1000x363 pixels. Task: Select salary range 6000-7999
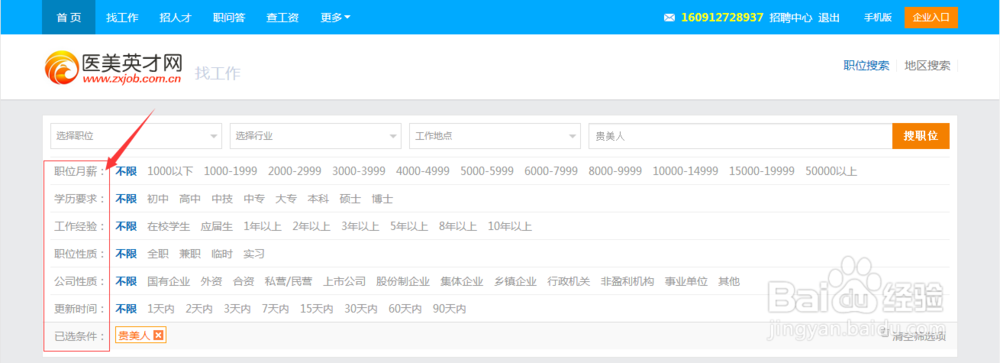pyautogui.click(x=551, y=171)
